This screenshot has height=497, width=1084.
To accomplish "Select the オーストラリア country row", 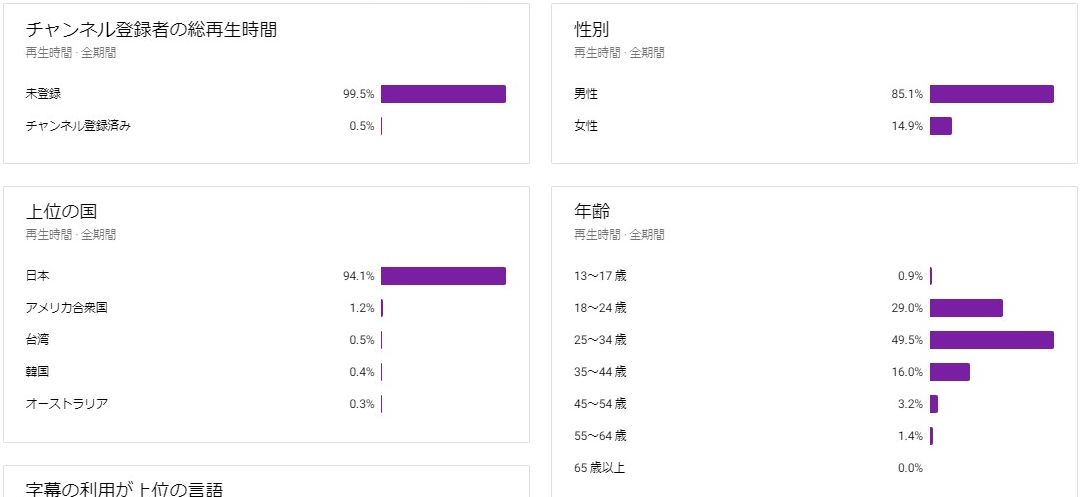I will pyautogui.click(x=67, y=404).
